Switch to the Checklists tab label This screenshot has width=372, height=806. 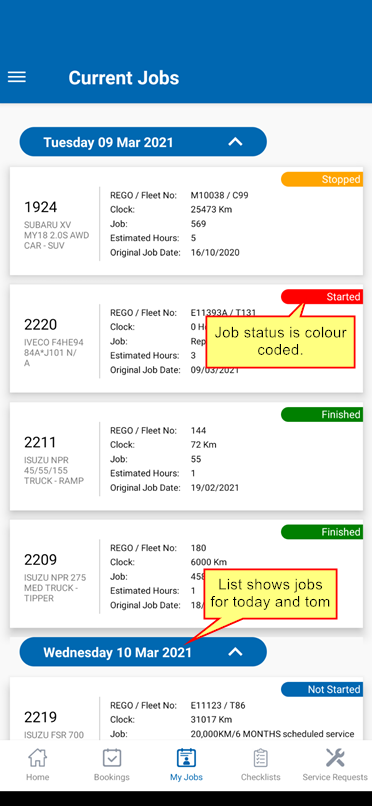pos(261,777)
